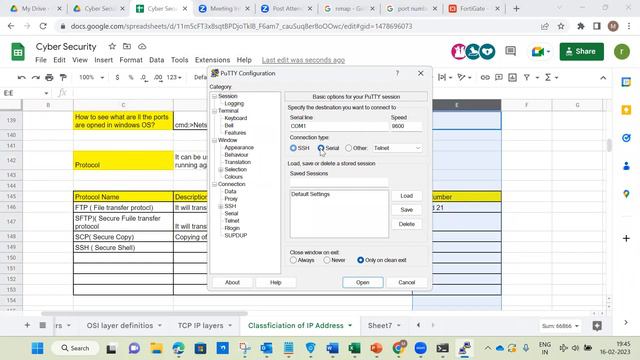Viewport: 640px width, 360px height.
Task: Click the green Share button
Action: click(581, 51)
